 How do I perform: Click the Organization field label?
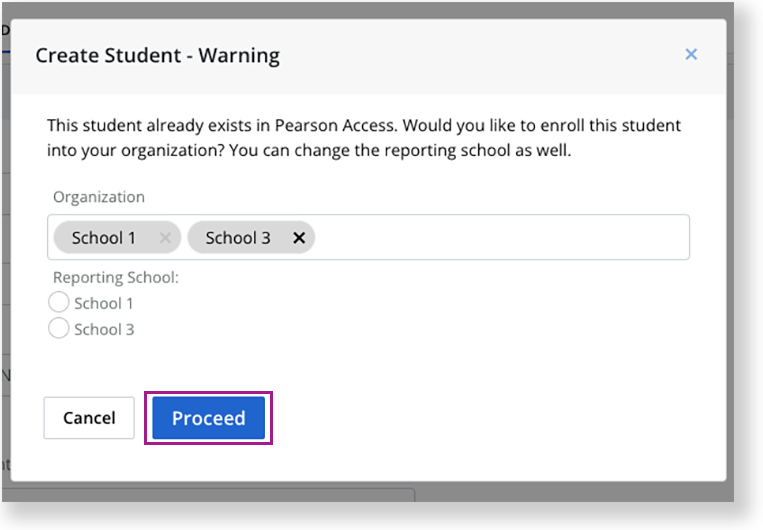99,197
